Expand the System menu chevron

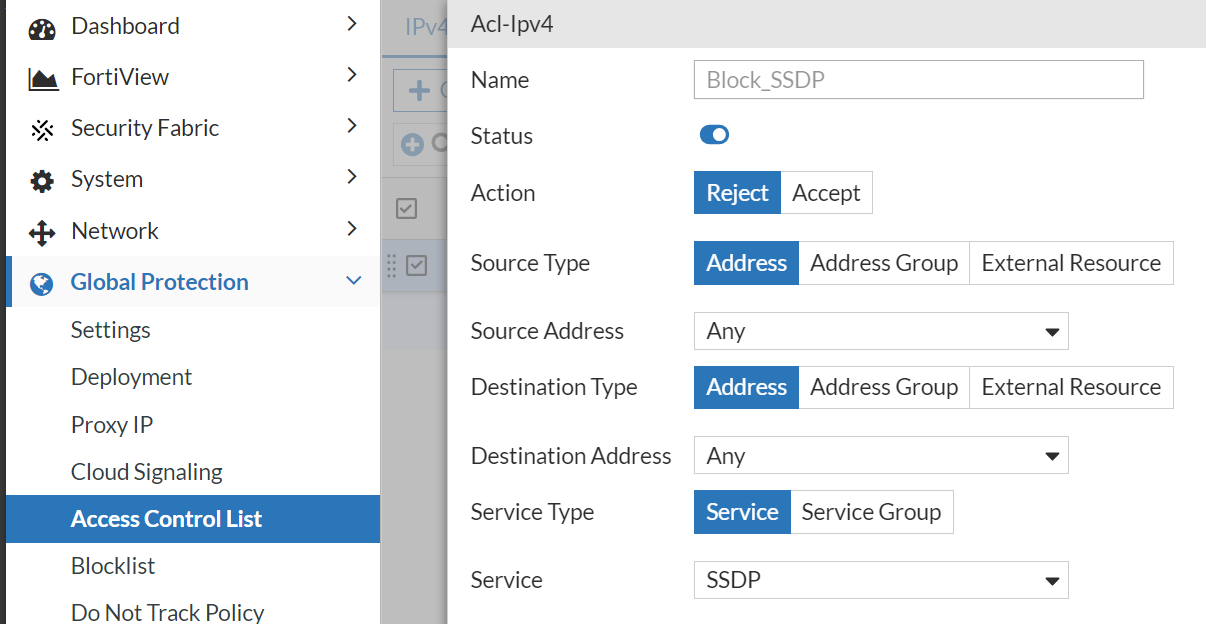point(352,177)
